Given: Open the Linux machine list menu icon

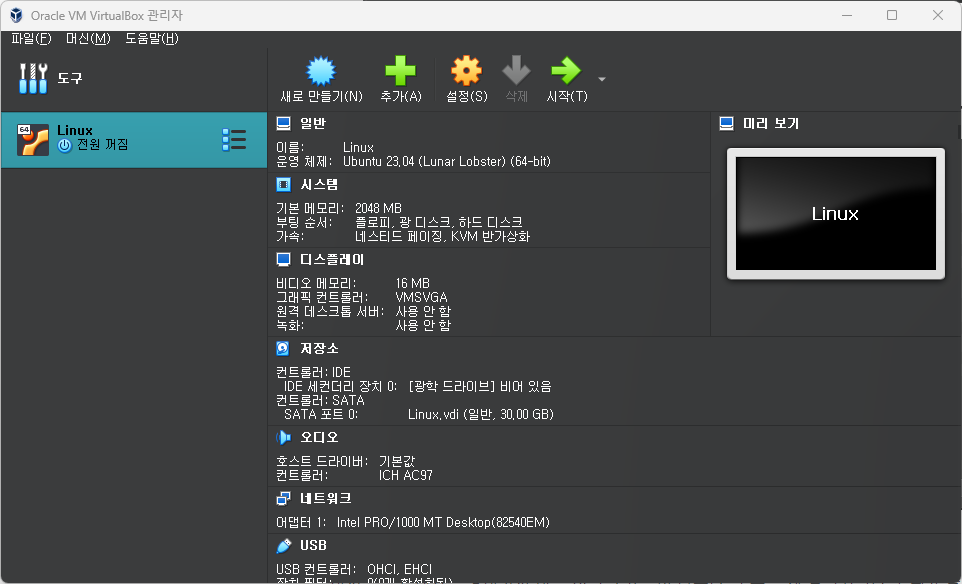Looking at the screenshot, I should coord(234,140).
